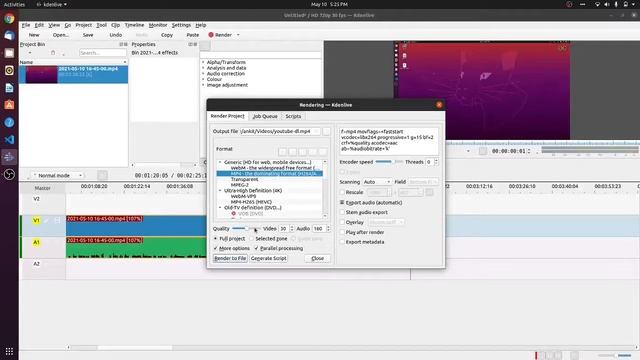Toggle Parallel processing checkbox

point(256,248)
